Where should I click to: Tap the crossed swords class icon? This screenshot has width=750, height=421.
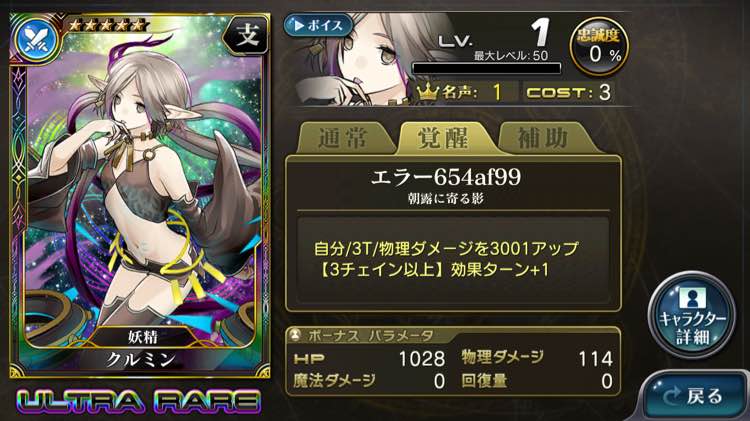coord(36,40)
